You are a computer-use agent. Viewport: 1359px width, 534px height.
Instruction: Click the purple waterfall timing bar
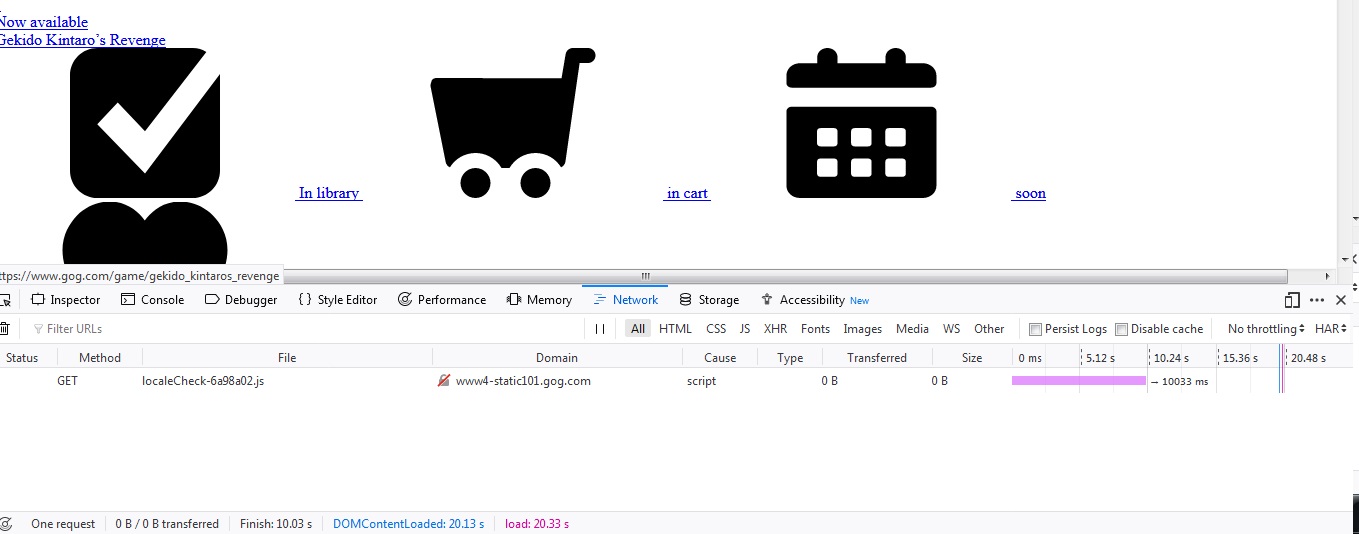1079,381
